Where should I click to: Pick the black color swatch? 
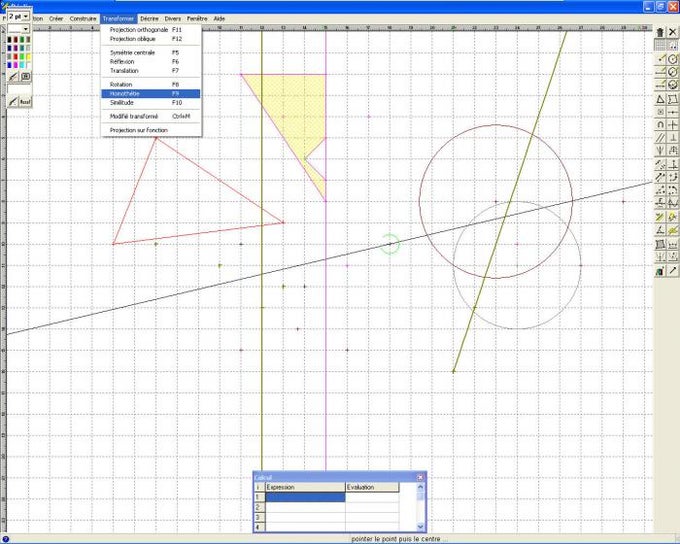click(10, 39)
